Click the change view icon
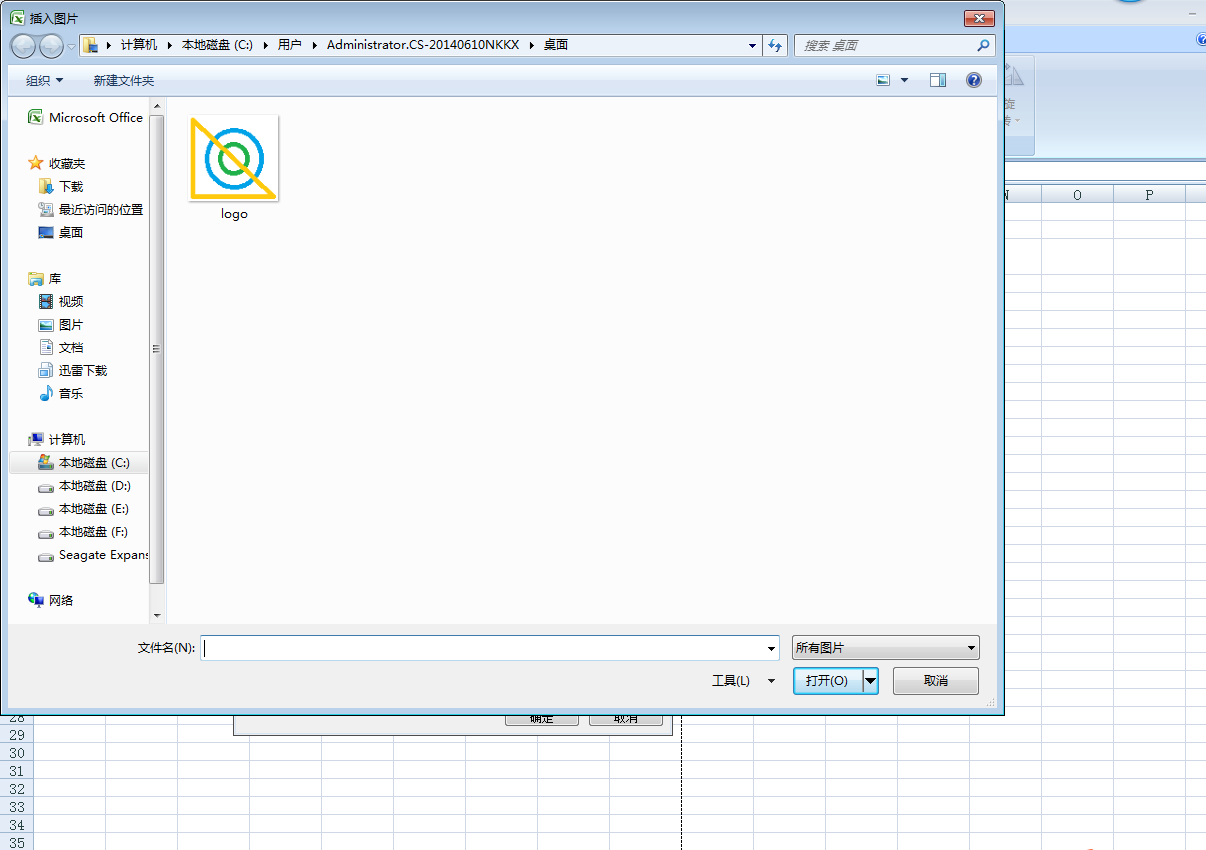 tap(883, 80)
